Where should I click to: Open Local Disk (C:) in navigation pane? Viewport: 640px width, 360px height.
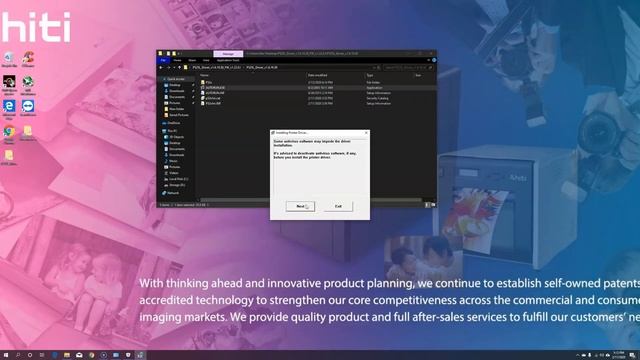pyautogui.click(x=178, y=179)
